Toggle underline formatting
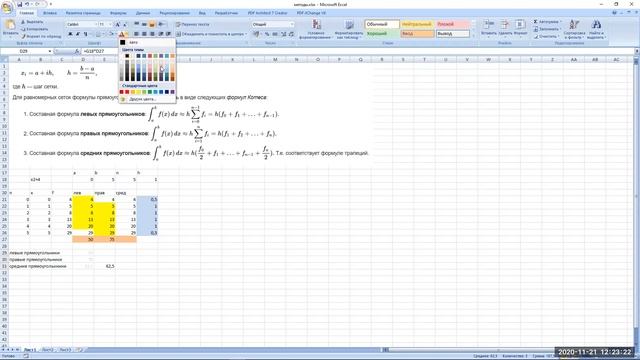Viewport: 640px width, 360px height. click(x=85, y=34)
